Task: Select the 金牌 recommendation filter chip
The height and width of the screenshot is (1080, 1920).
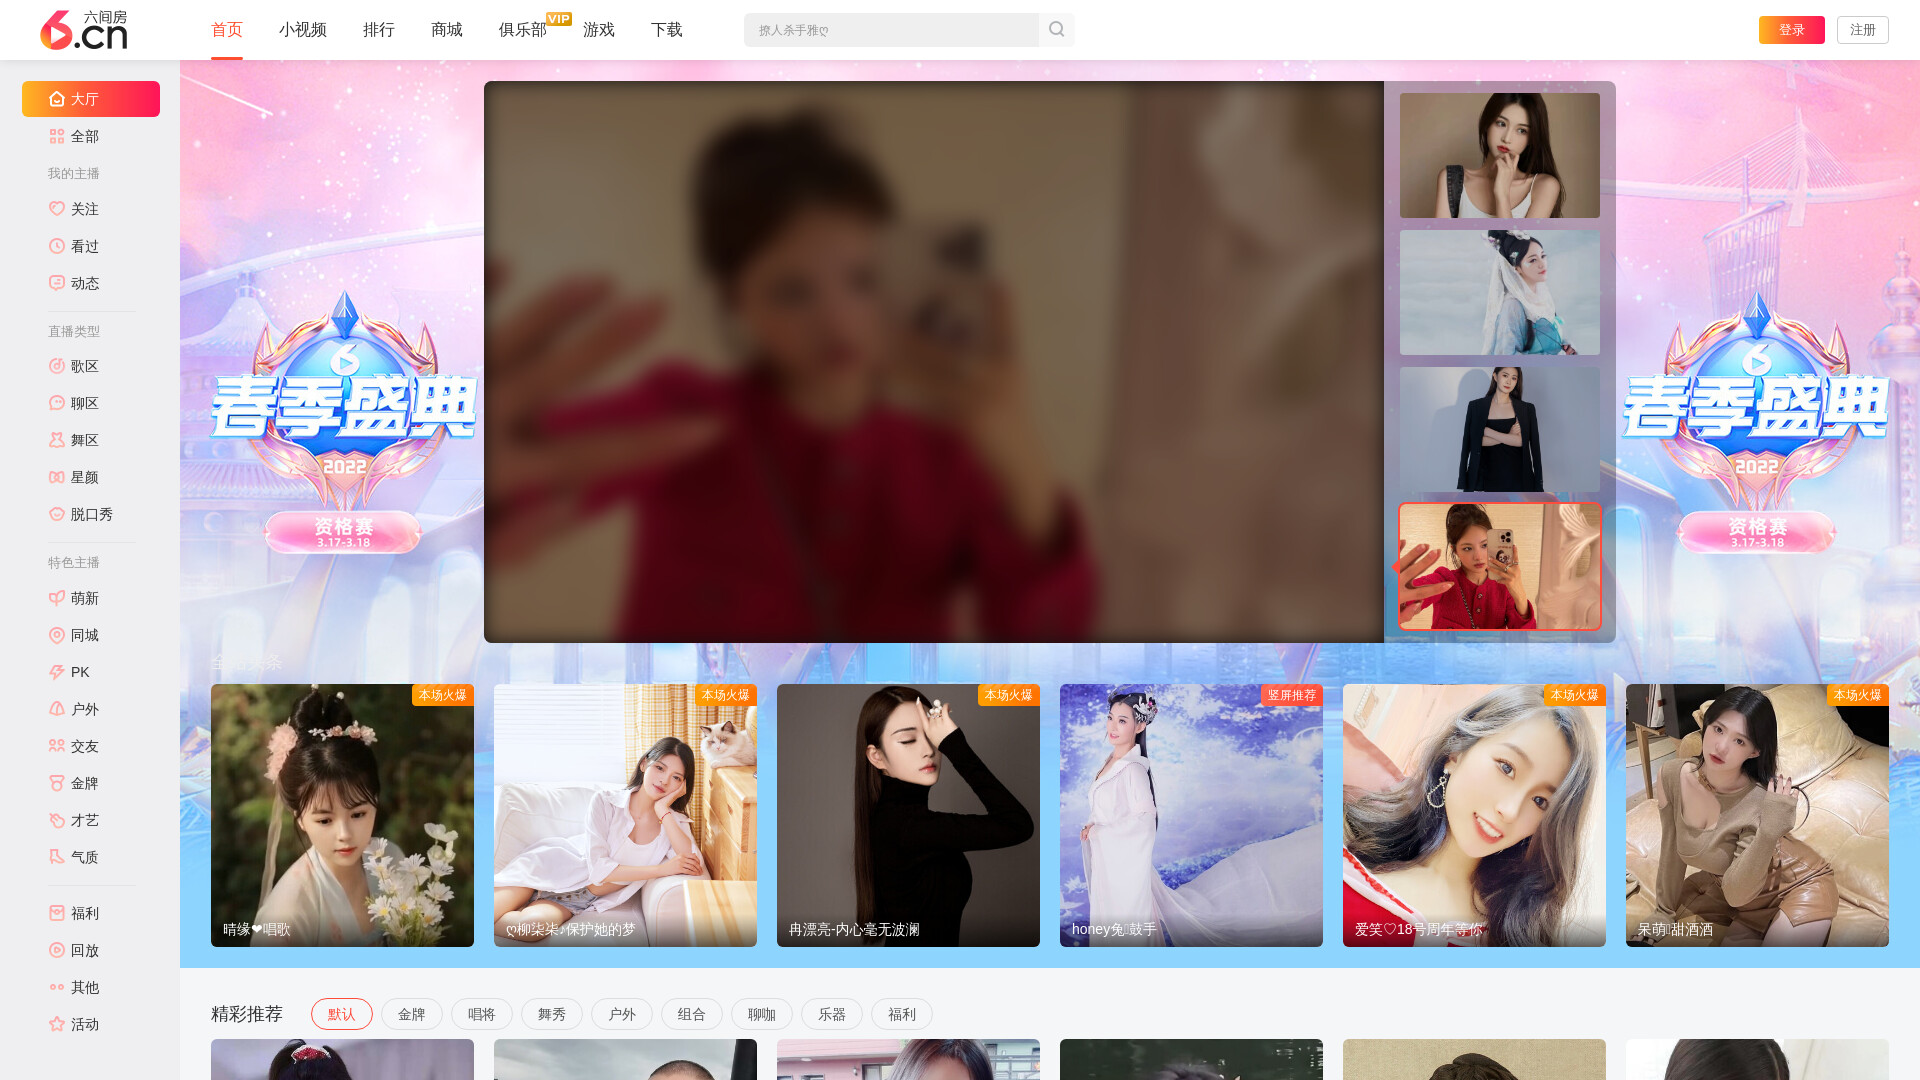Action: [x=412, y=1014]
